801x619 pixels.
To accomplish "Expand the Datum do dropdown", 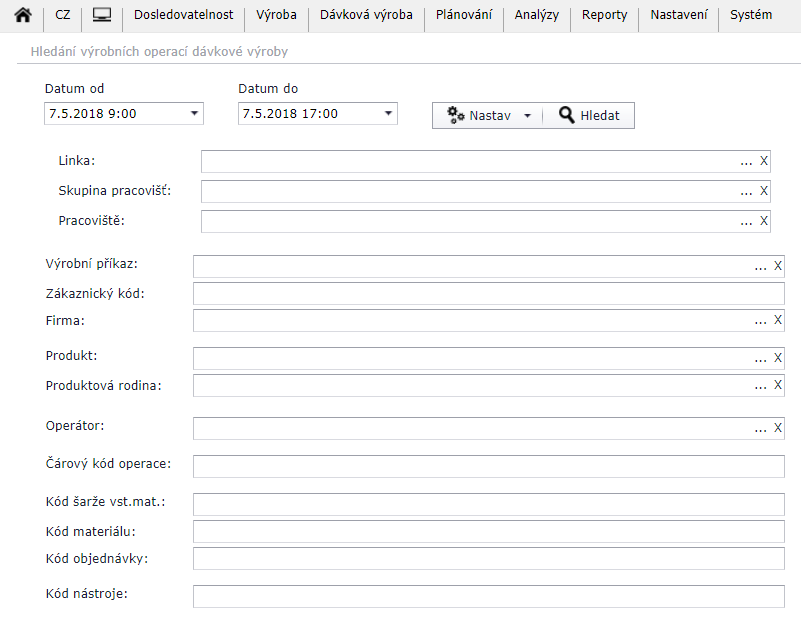I will click(388, 114).
